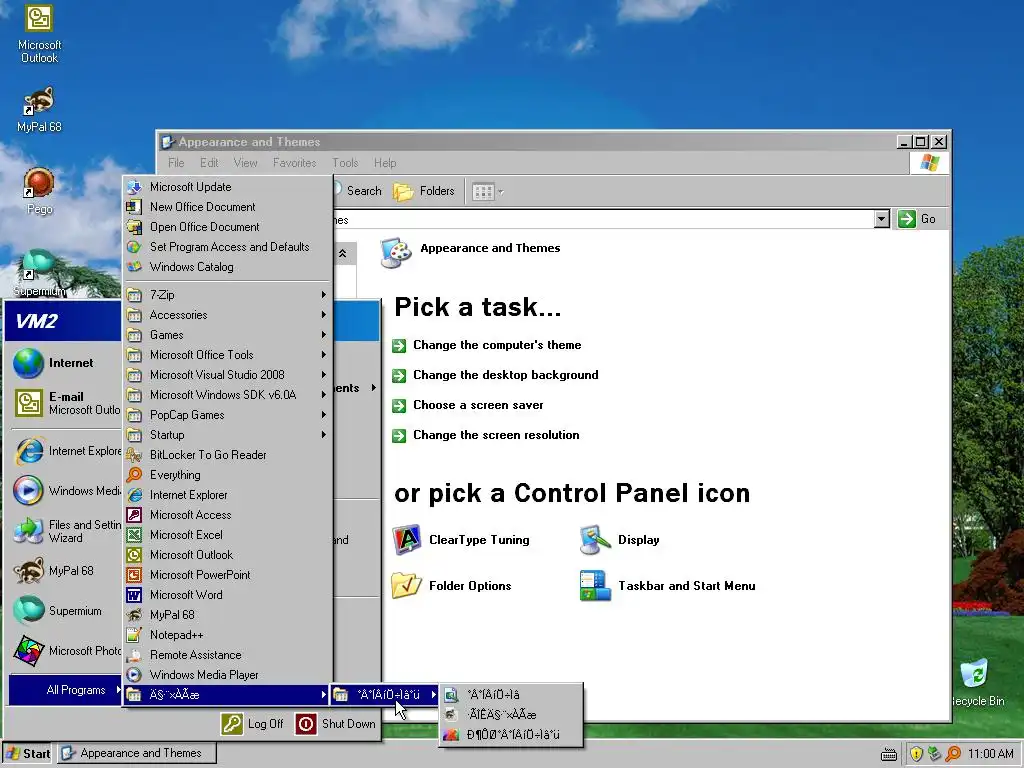Click the clock showing 11:00 AM

pos(991,754)
